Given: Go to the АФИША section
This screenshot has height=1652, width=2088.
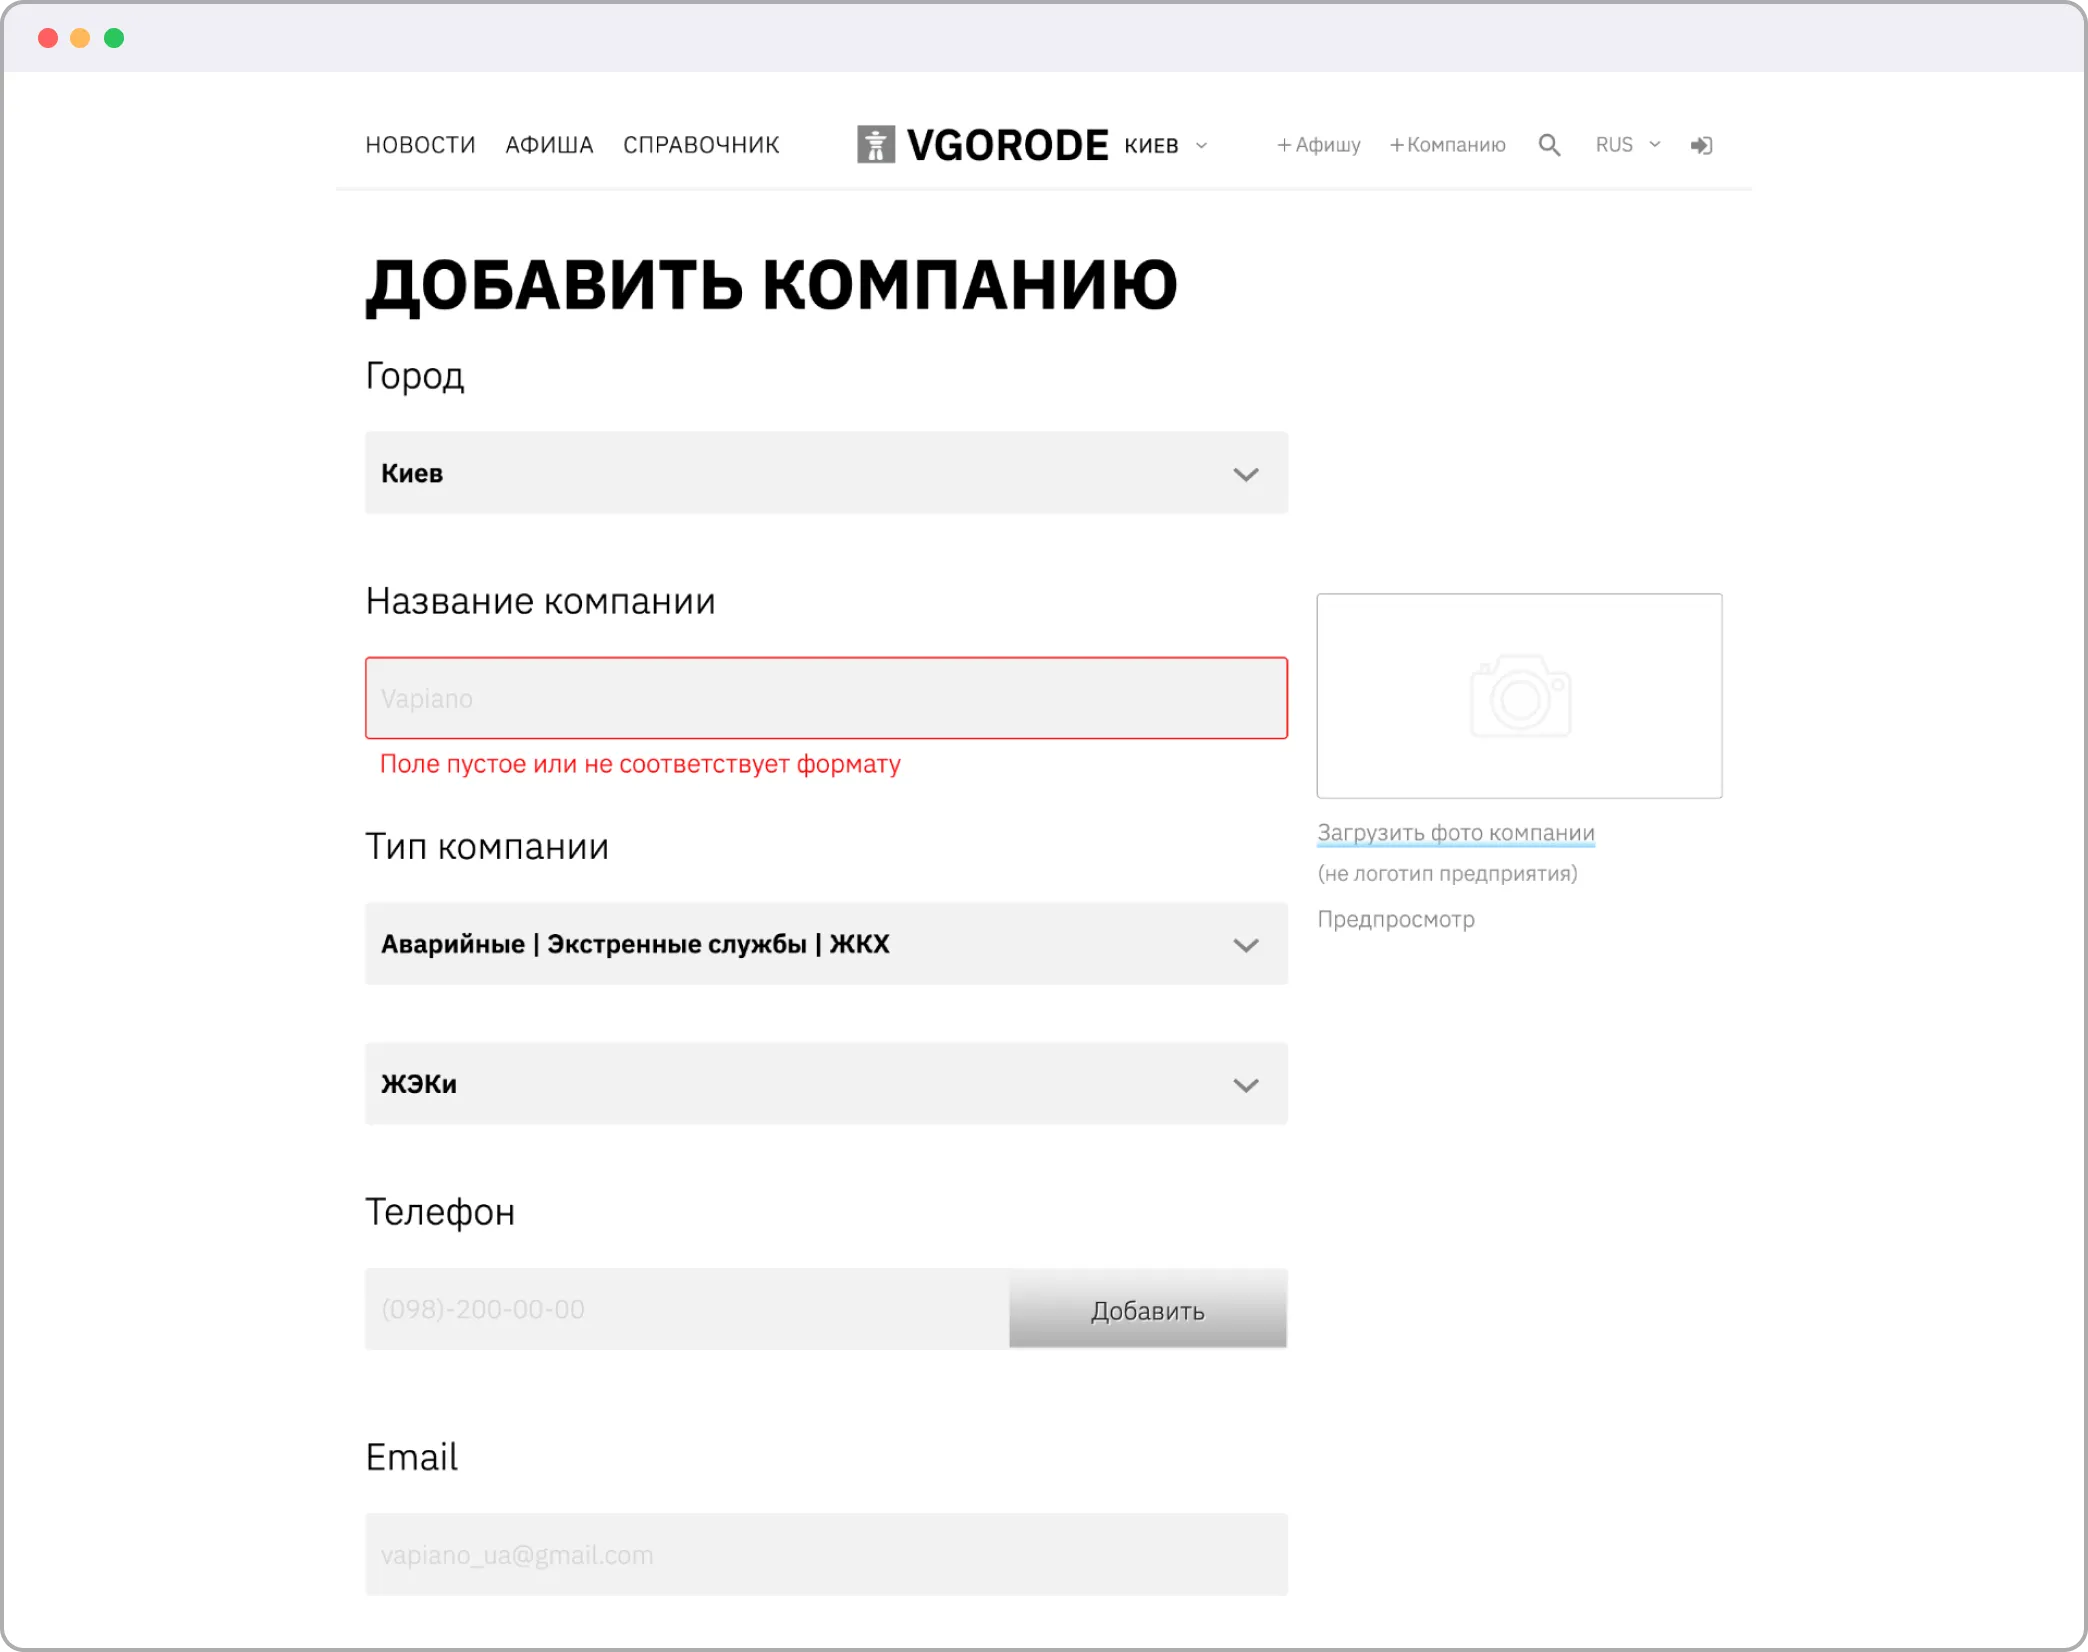Looking at the screenshot, I should [549, 145].
